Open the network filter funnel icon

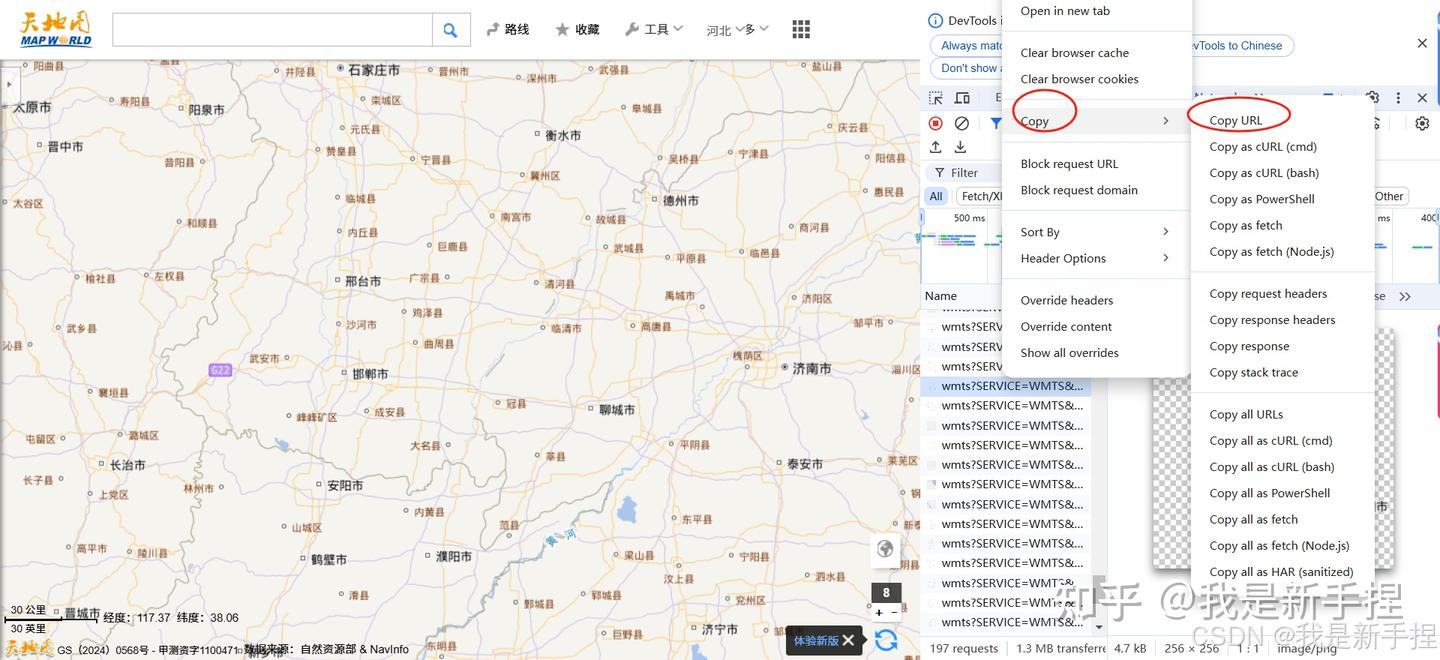(x=995, y=122)
